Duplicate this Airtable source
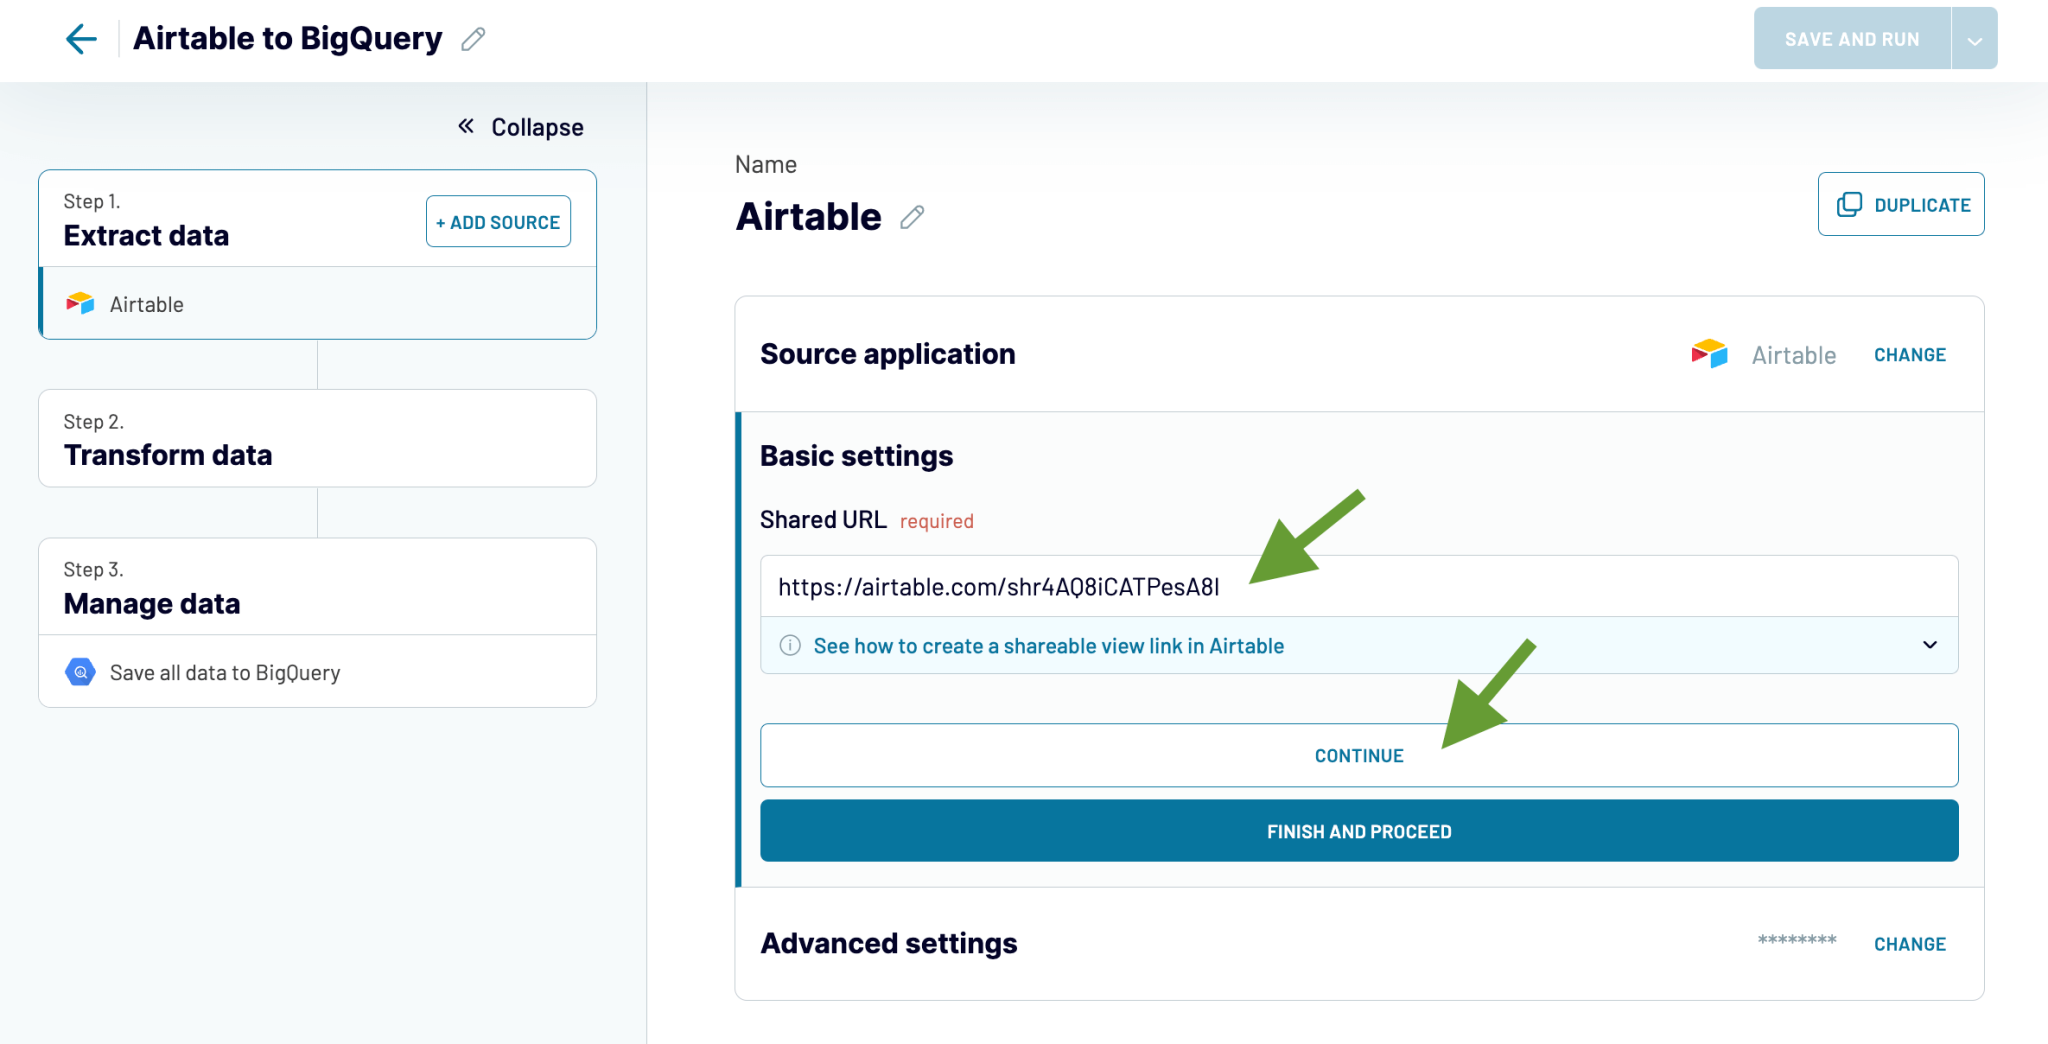 1900,204
